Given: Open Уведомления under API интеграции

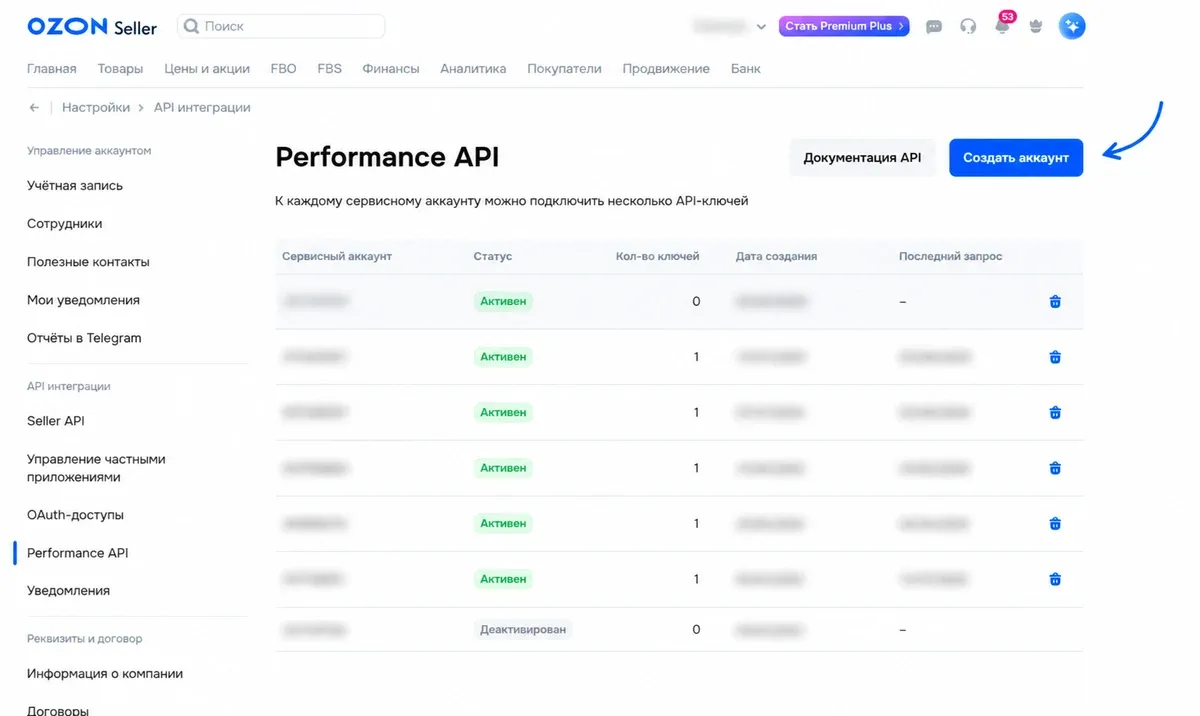Looking at the screenshot, I should [68, 591].
